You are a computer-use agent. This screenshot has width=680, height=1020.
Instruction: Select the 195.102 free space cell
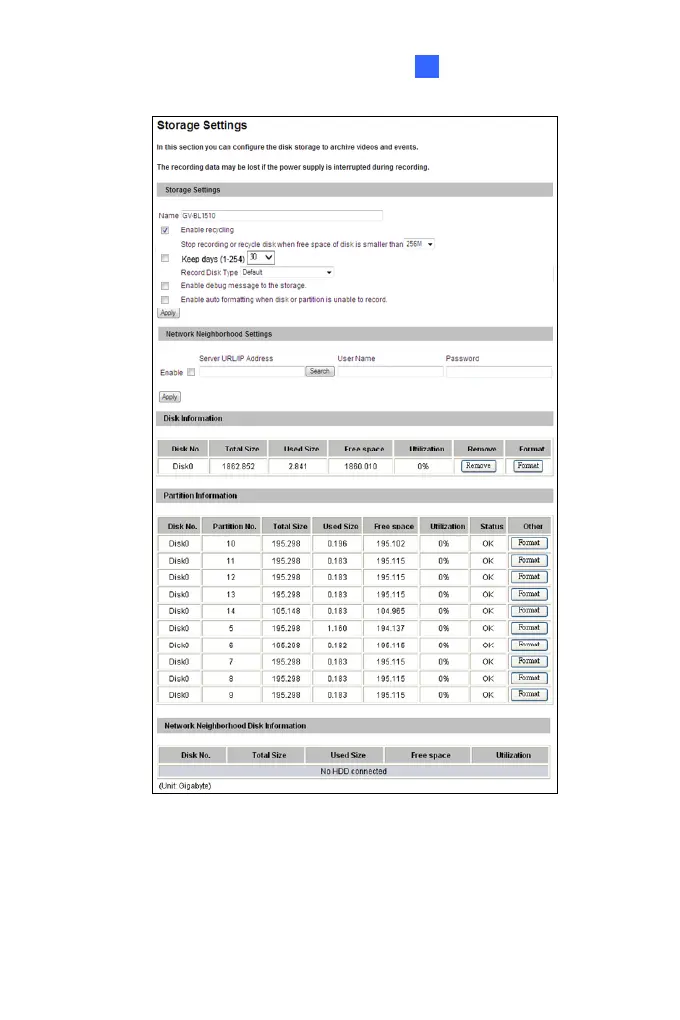(390, 544)
